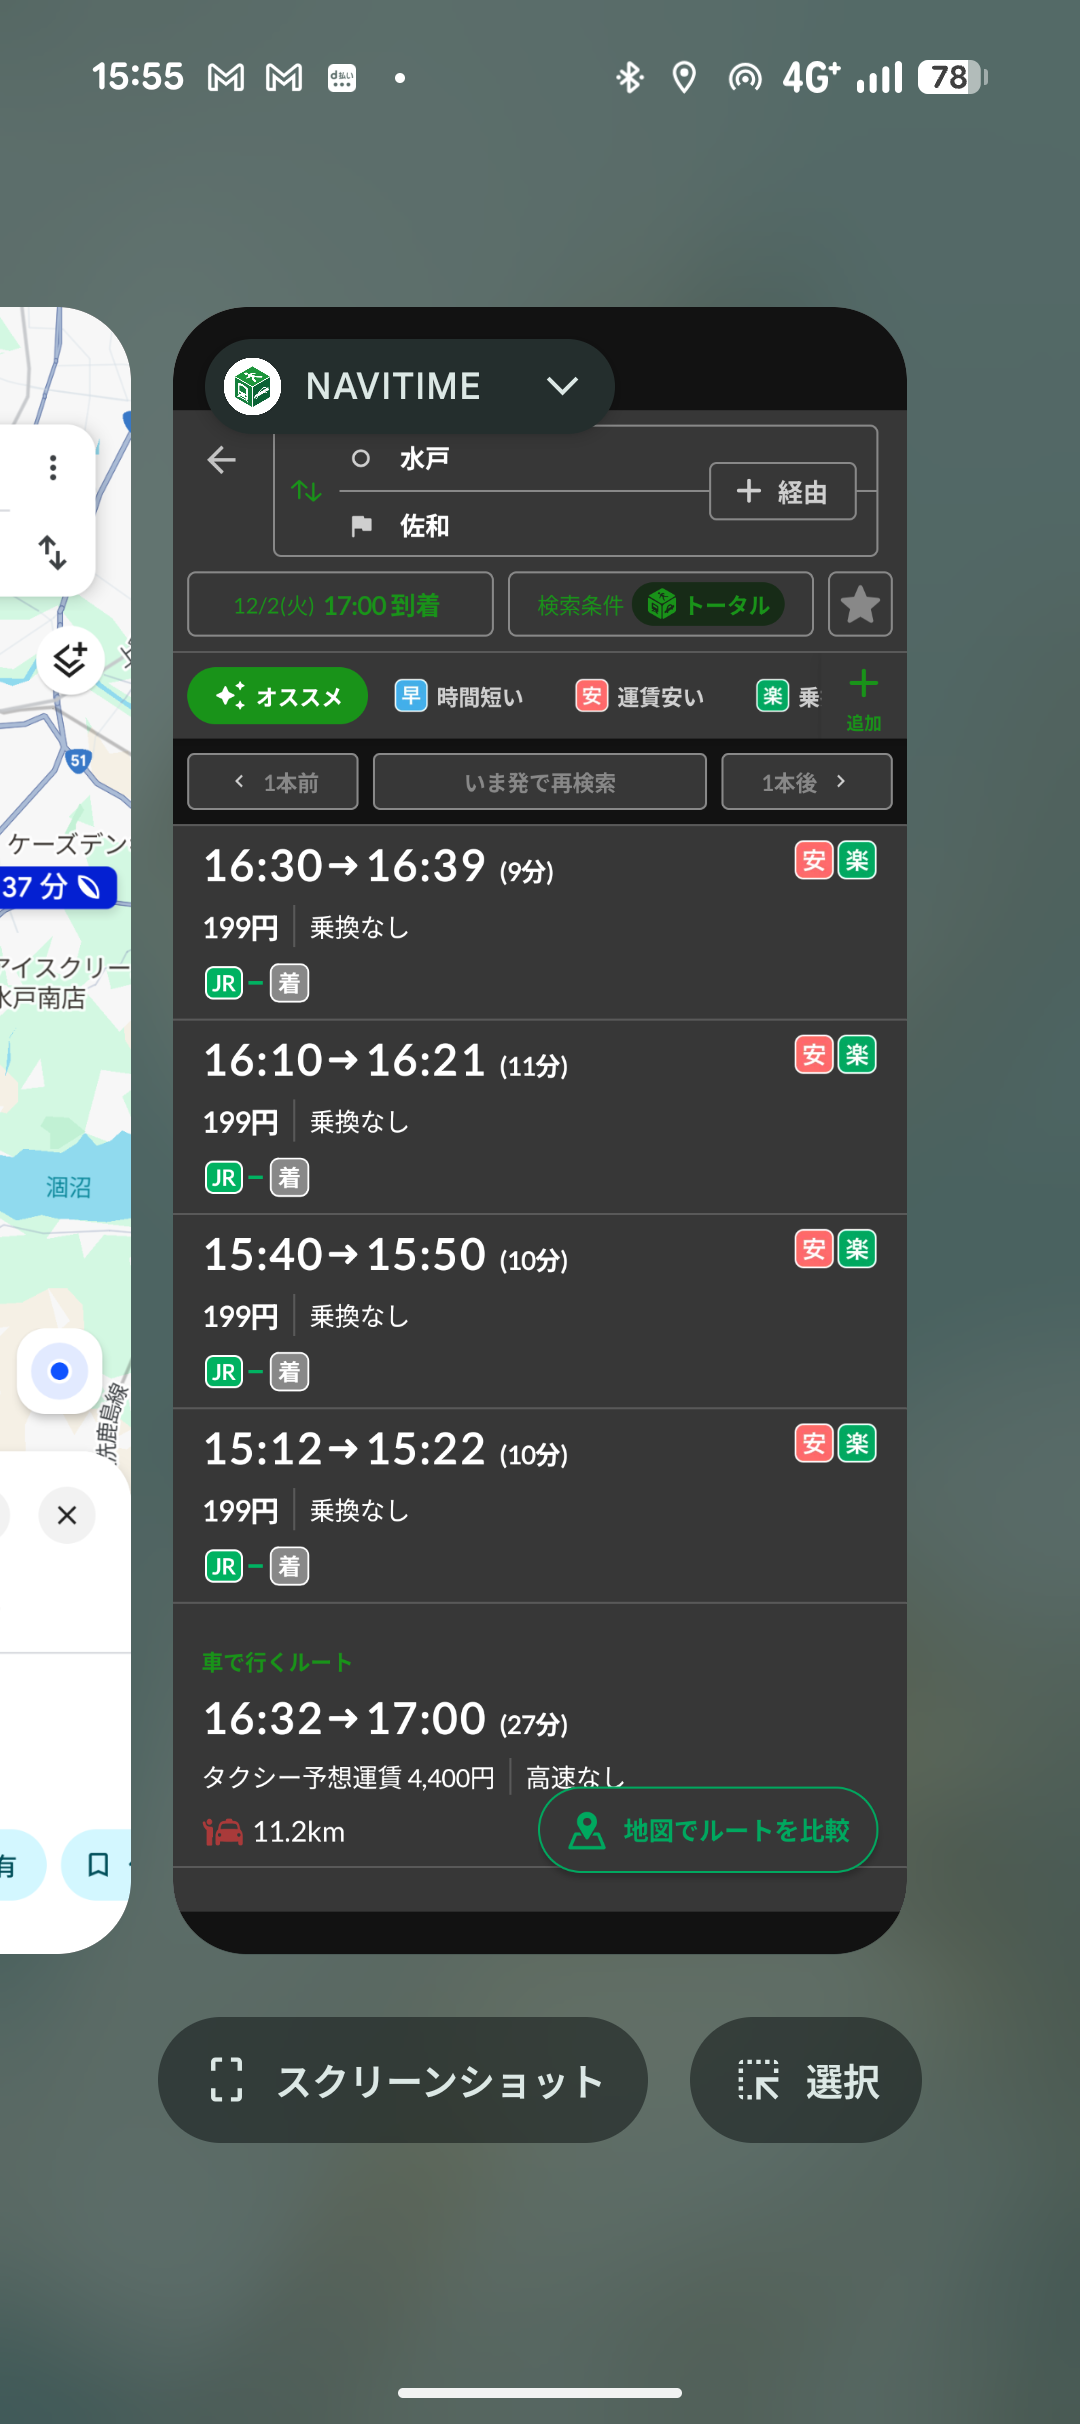Show the next train with 1本後
The image size is (1080, 2424).
806,782
